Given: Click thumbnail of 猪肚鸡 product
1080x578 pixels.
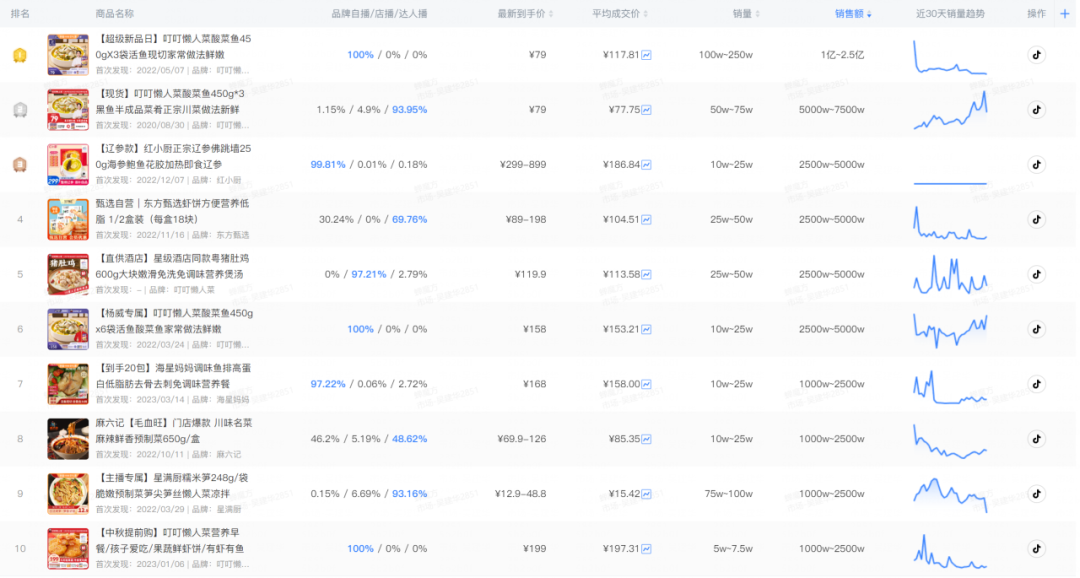Looking at the screenshot, I should pyautogui.click(x=68, y=275).
